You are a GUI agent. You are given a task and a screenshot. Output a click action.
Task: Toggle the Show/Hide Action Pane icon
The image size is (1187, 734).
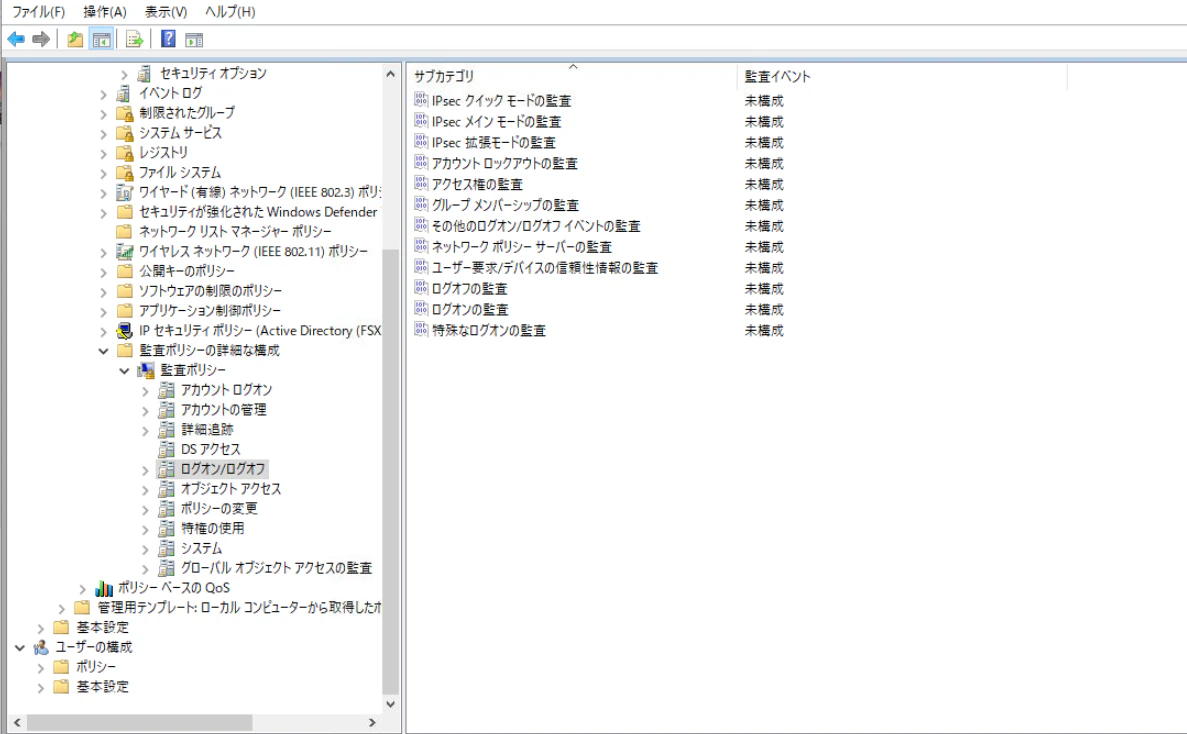(x=194, y=39)
